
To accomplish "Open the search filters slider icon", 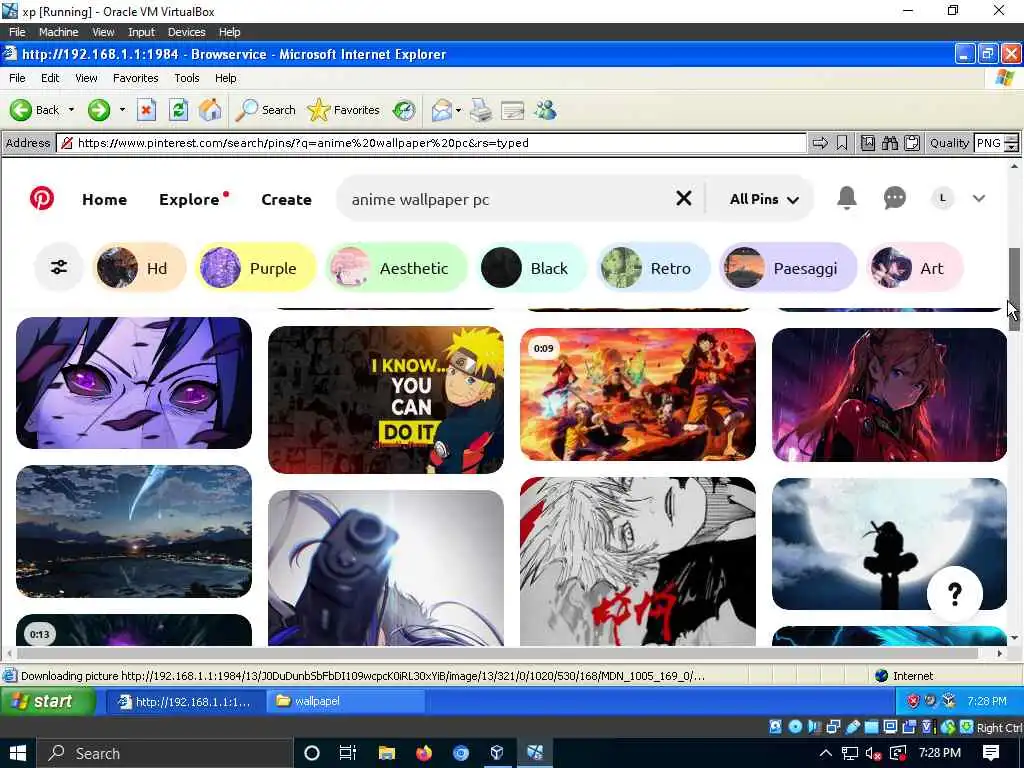I will [59, 267].
